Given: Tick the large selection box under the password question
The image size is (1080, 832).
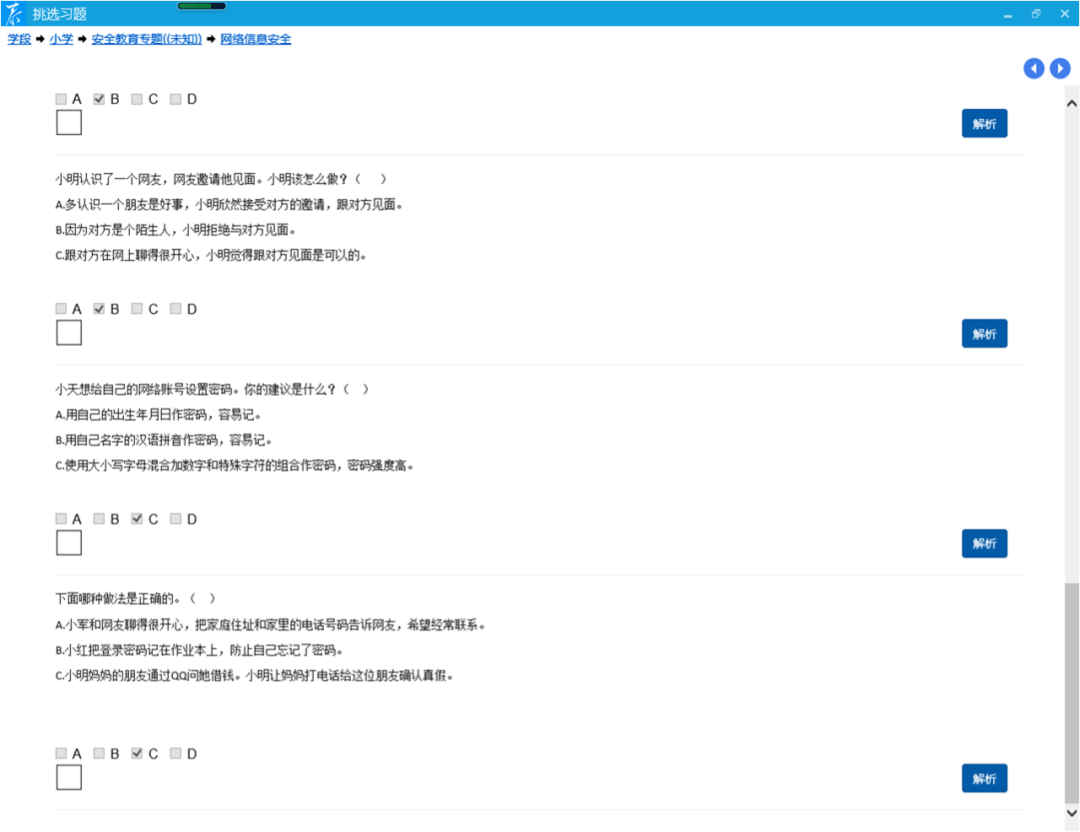Looking at the screenshot, I should point(69,543).
